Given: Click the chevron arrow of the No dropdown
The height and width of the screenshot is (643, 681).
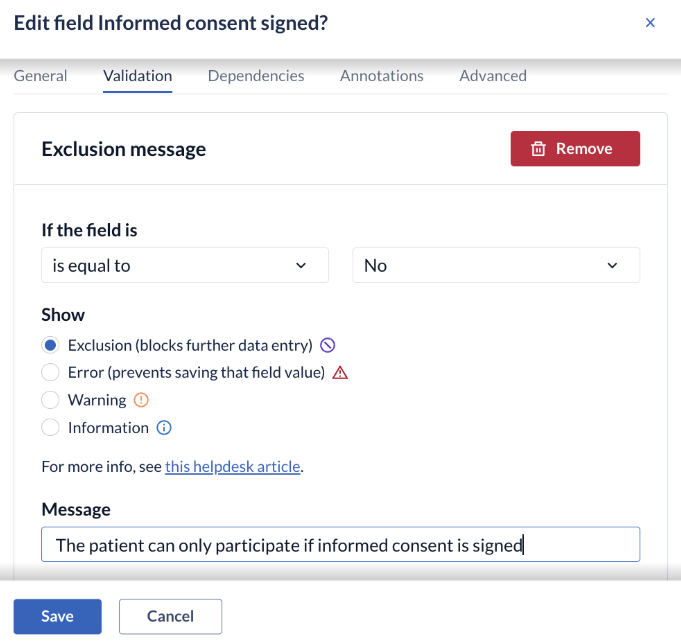Looking at the screenshot, I should (x=612, y=265).
